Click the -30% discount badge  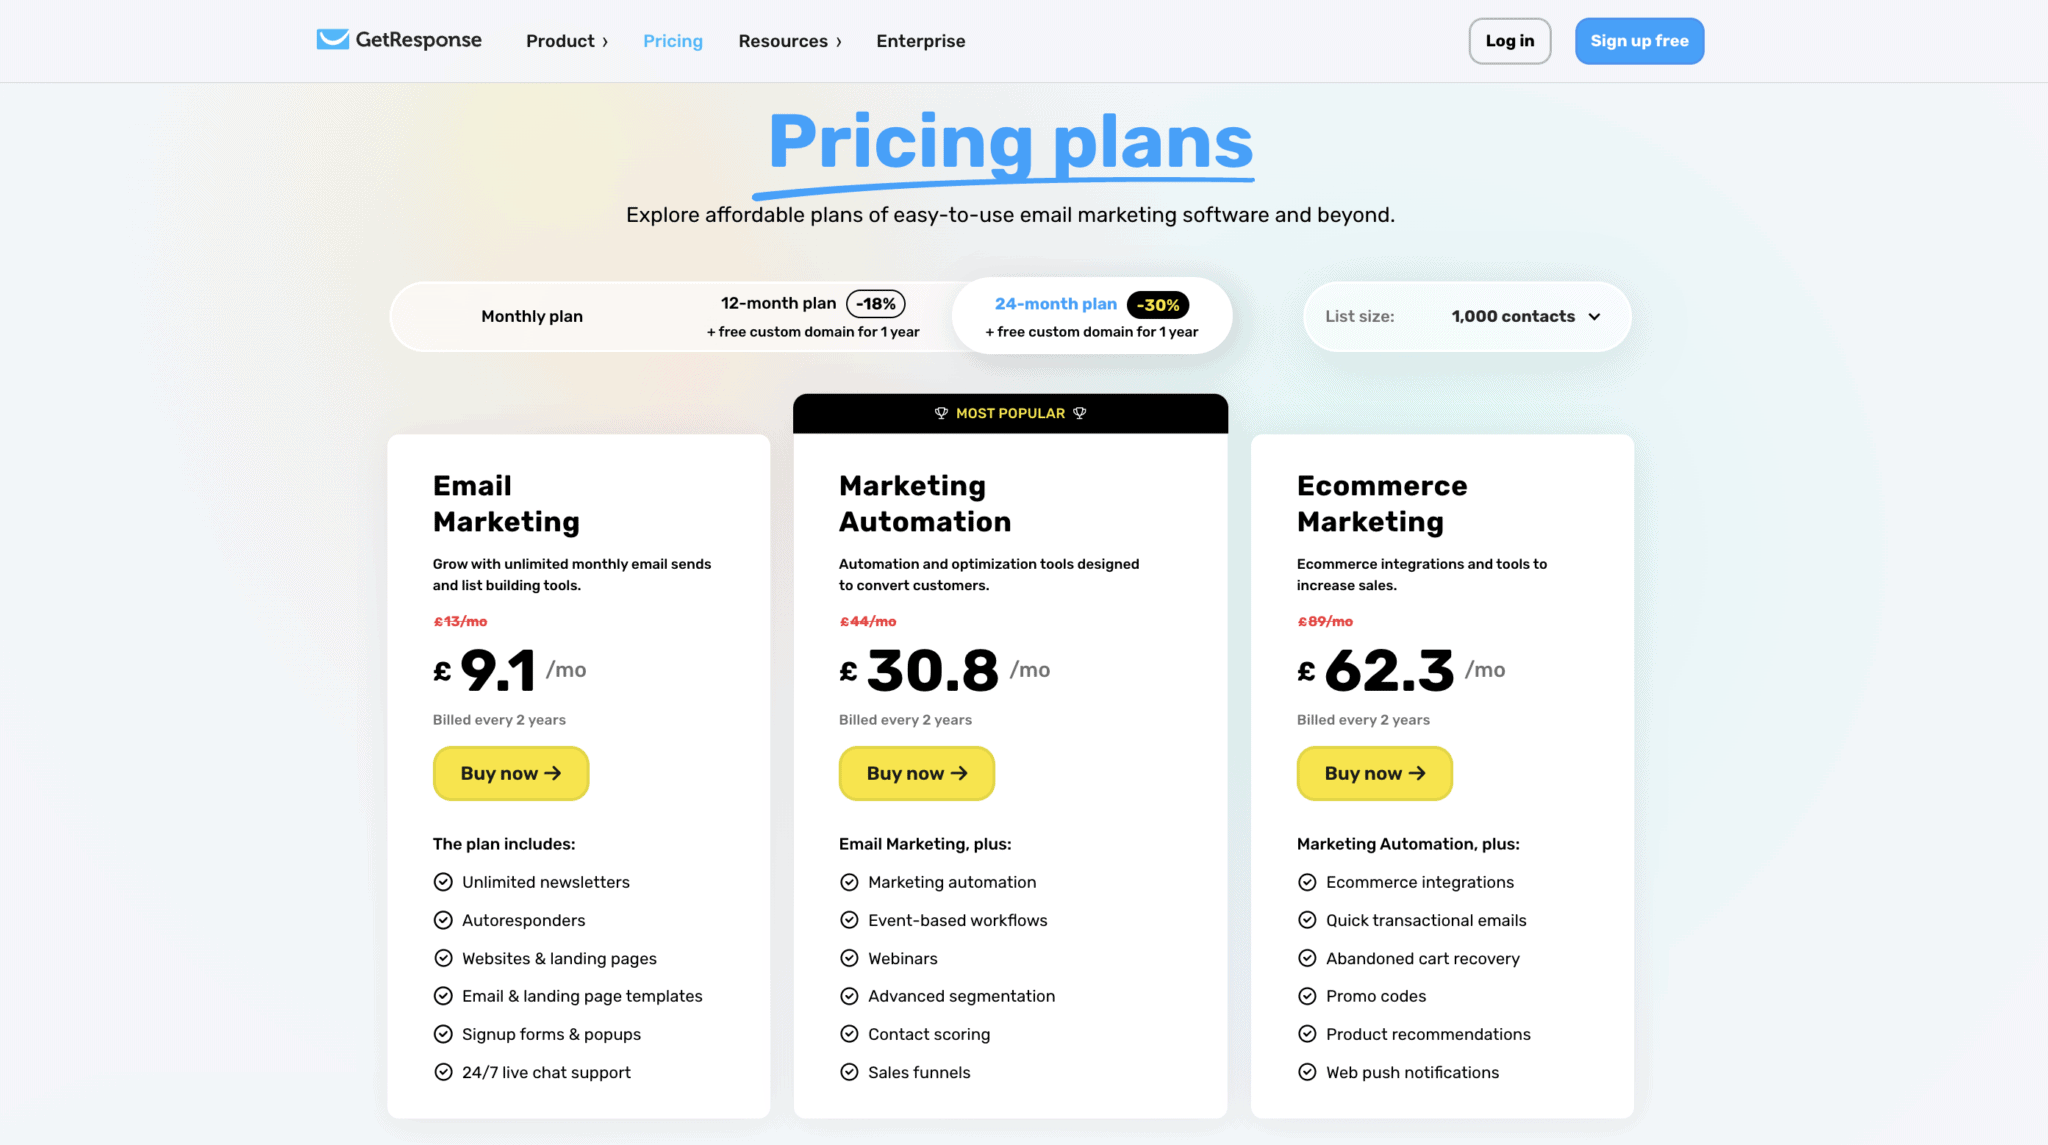pos(1157,305)
